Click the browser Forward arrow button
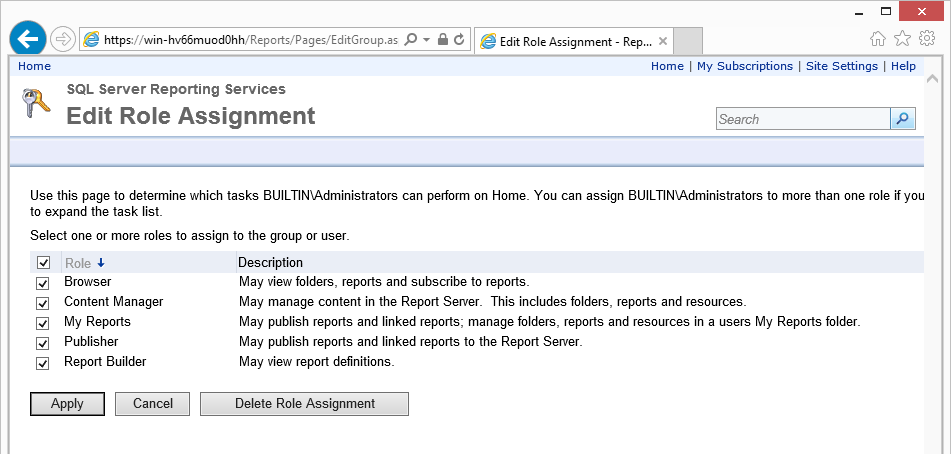 63,40
